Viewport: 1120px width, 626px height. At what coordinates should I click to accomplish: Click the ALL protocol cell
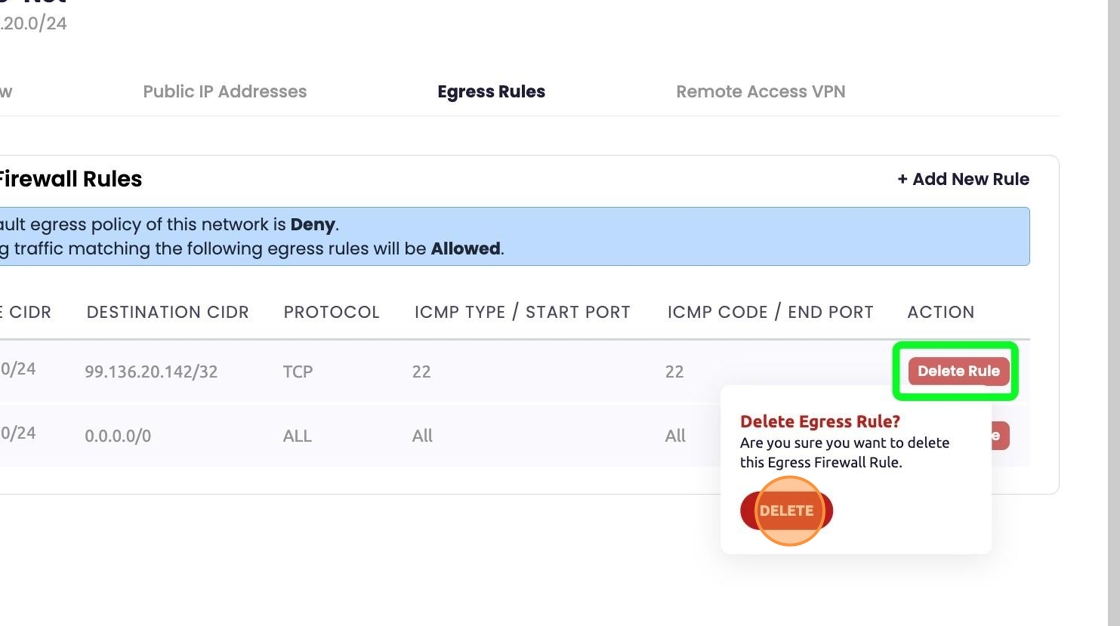(x=297, y=436)
